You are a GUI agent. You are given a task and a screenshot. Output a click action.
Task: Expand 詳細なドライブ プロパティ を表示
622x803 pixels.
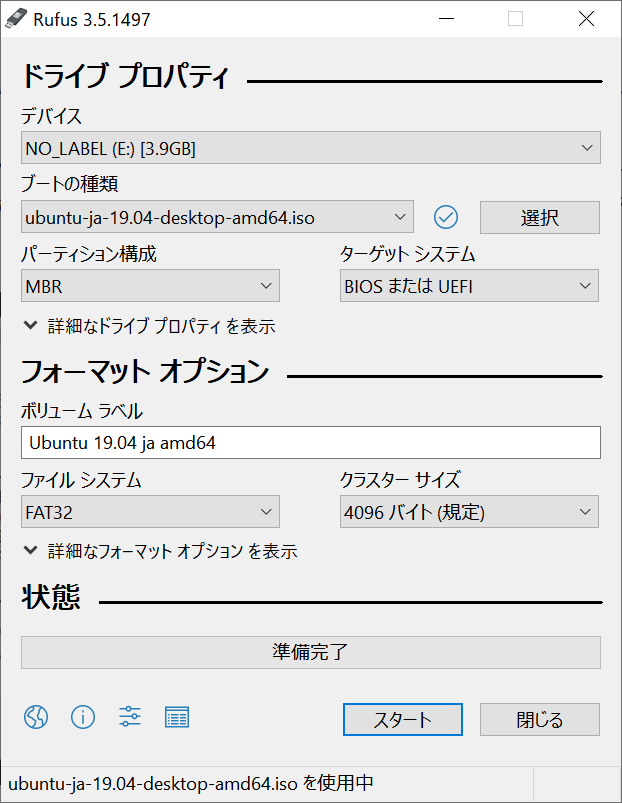click(x=149, y=326)
